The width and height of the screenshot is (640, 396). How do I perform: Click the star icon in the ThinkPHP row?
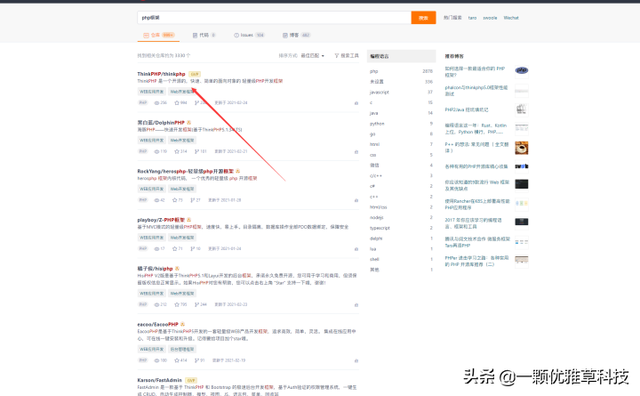point(177,103)
